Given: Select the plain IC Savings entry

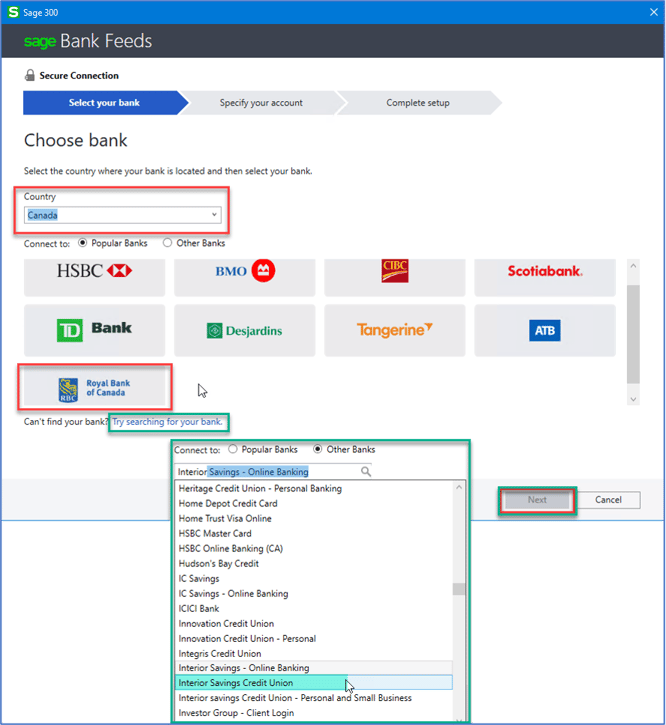Looking at the screenshot, I should [314, 578].
